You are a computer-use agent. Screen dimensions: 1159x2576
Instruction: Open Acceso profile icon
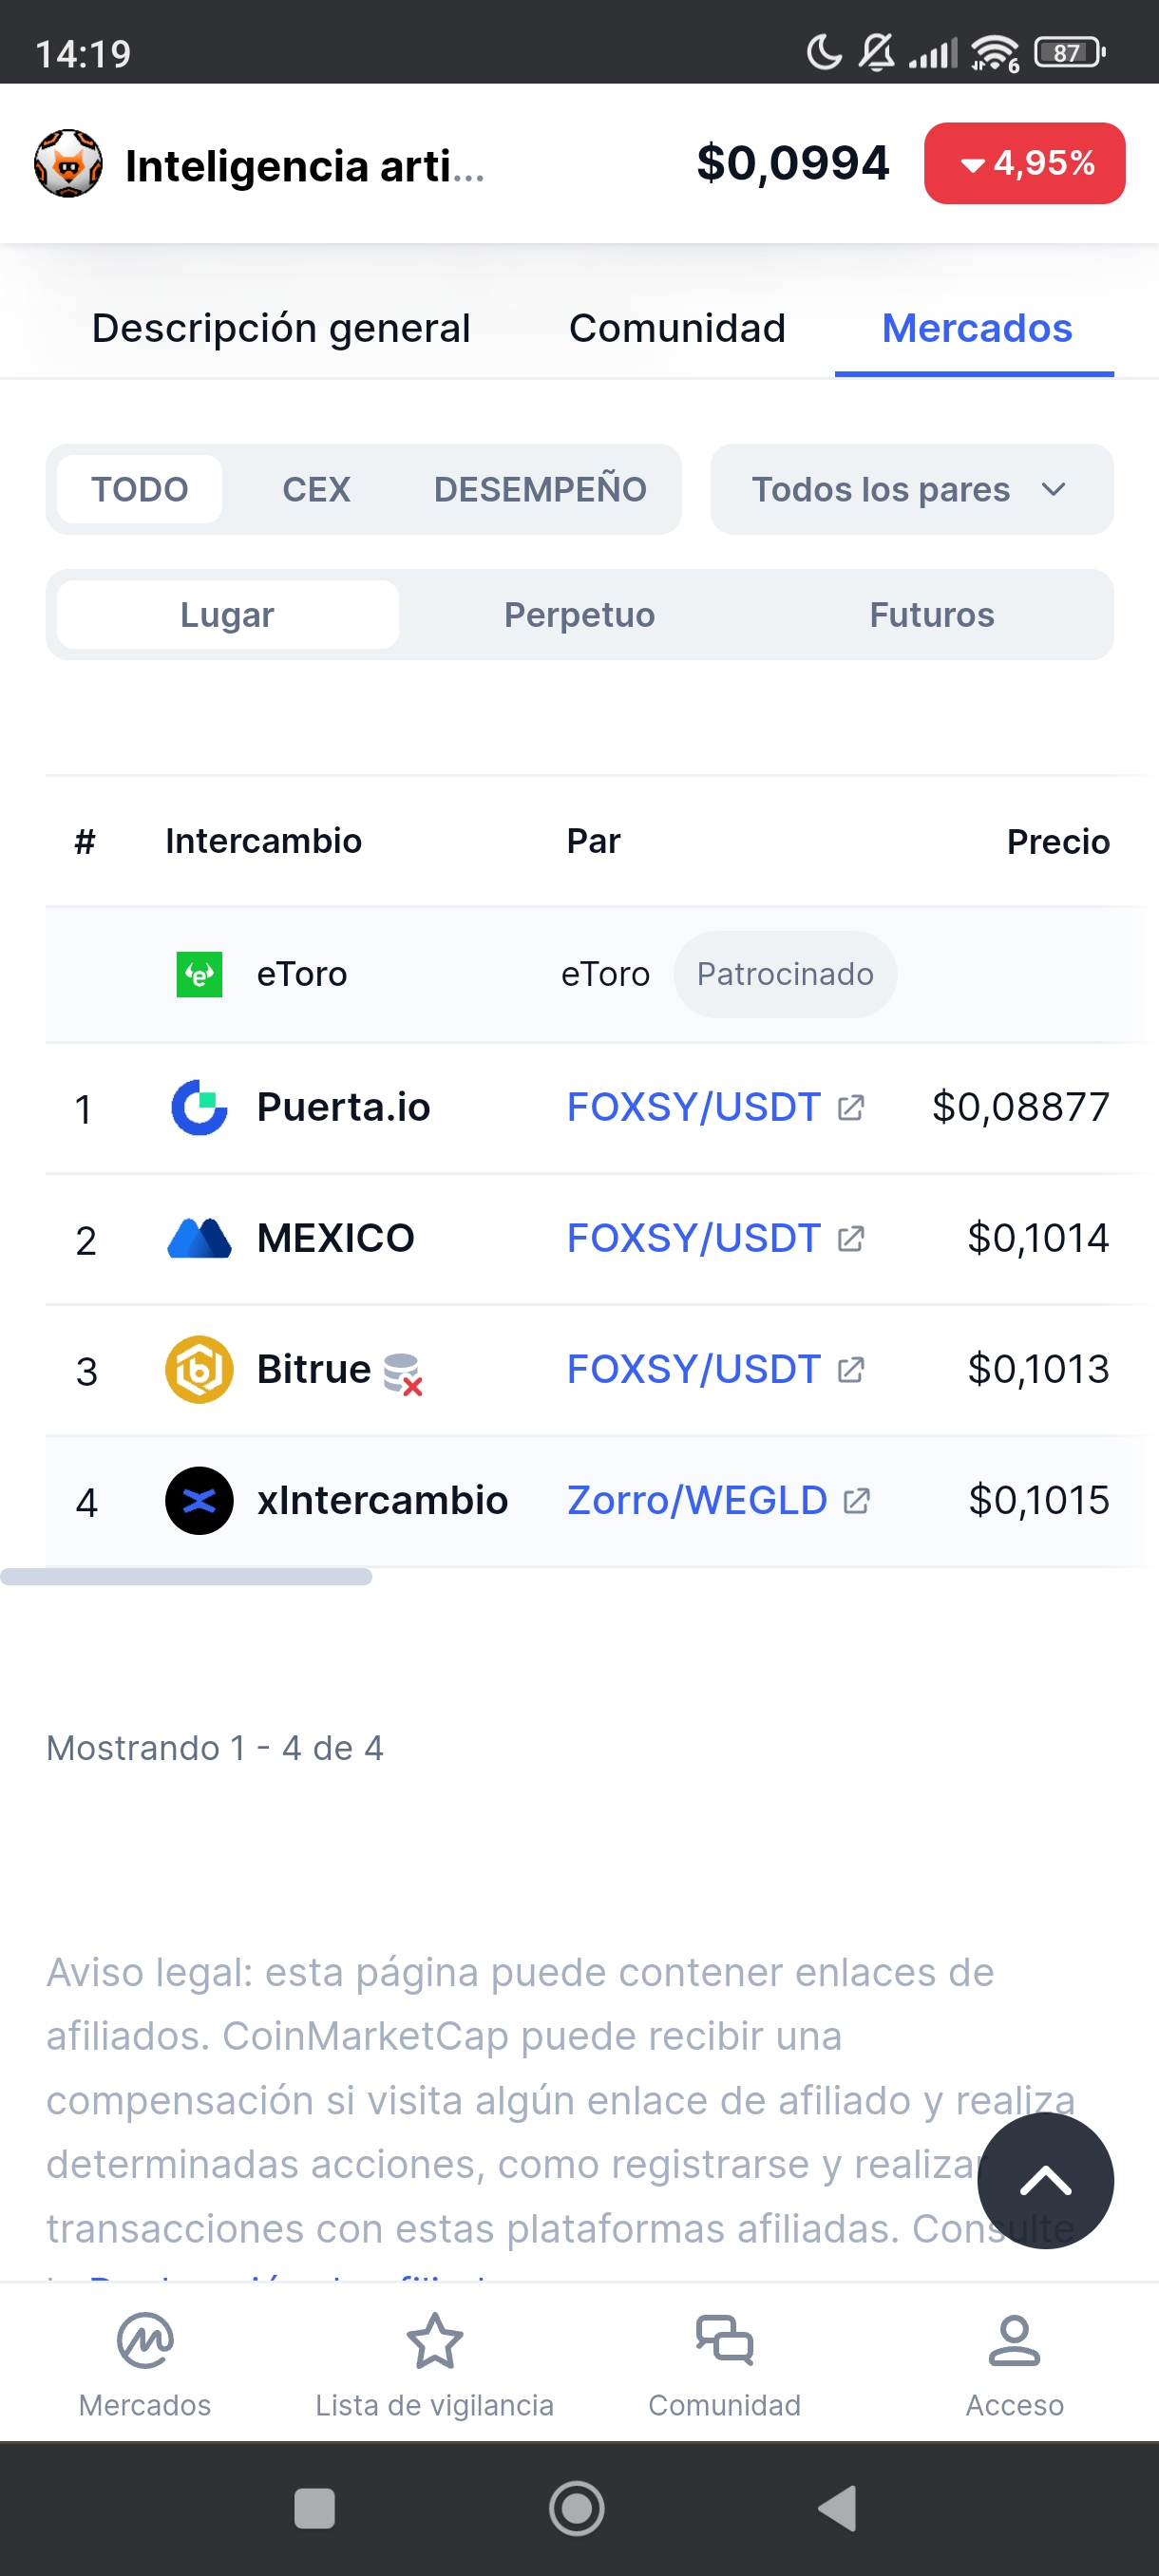1014,2340
